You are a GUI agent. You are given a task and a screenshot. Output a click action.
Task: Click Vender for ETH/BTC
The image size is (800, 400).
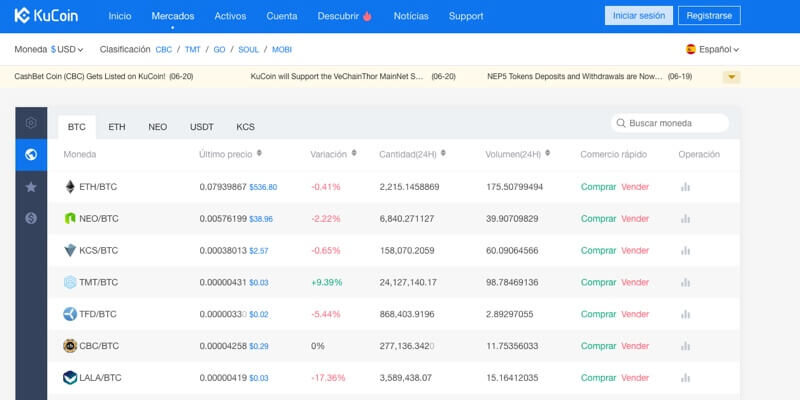pos(635,187)
